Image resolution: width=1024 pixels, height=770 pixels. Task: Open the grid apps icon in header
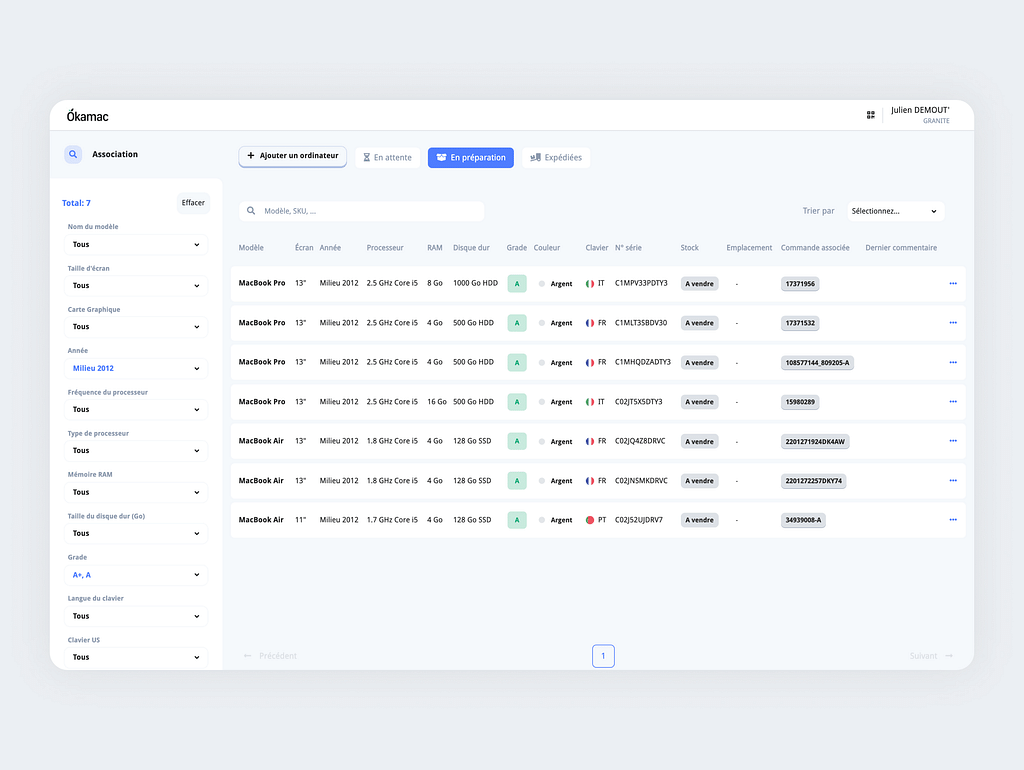pyautogui.click(x=871, y=115)
